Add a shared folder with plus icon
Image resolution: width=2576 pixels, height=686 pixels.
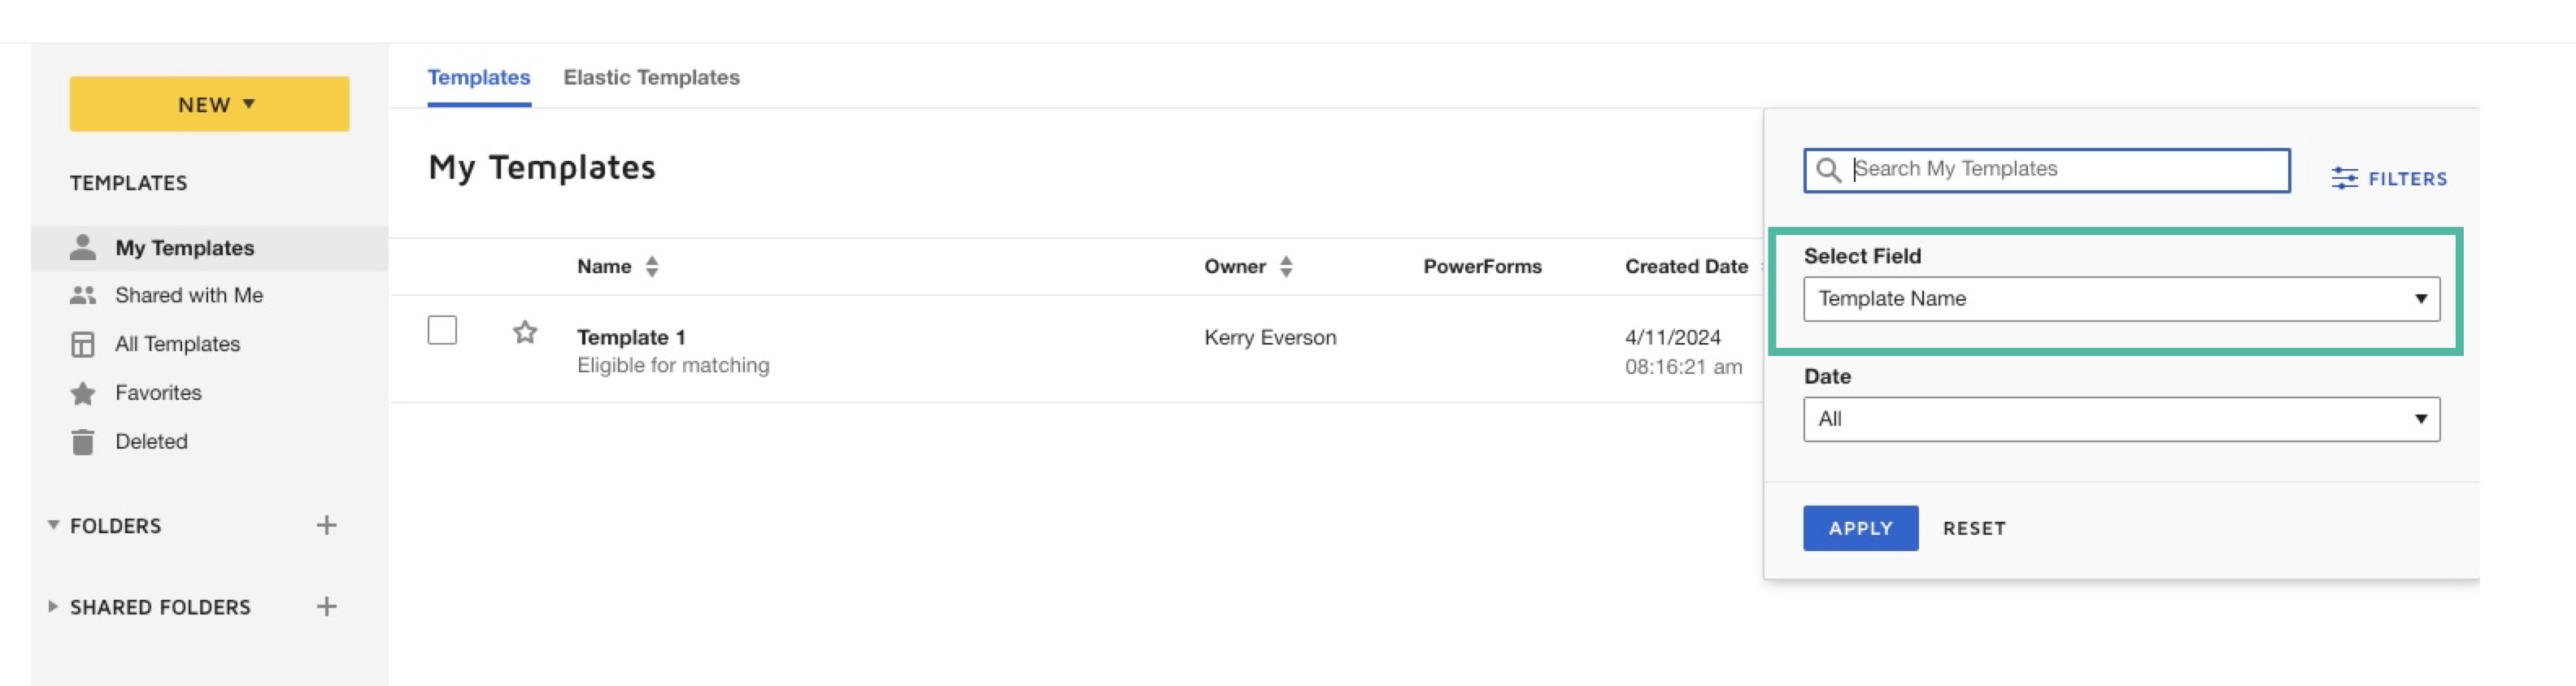pos(326,606)
